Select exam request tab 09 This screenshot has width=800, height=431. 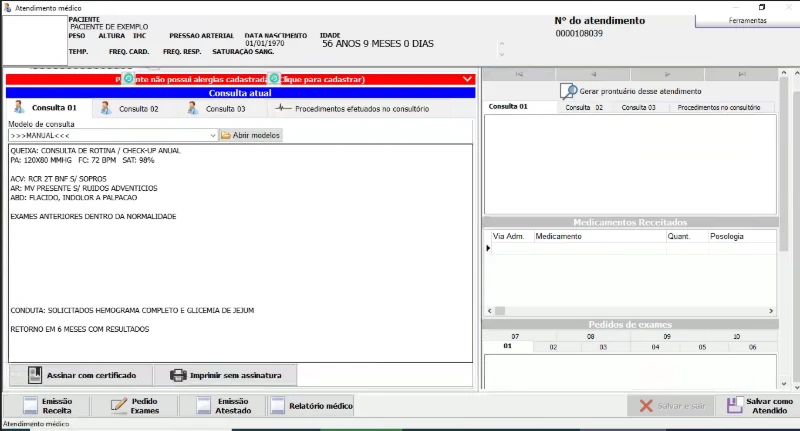(667, 337)
